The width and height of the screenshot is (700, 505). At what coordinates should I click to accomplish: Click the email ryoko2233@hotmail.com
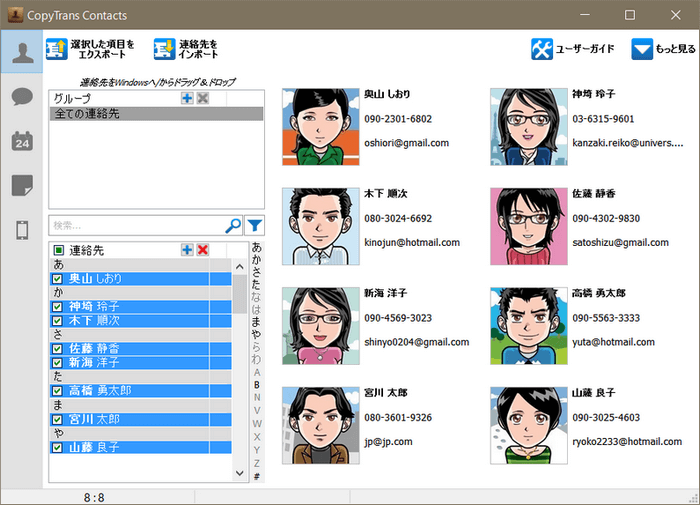click(x=627, y=442)
